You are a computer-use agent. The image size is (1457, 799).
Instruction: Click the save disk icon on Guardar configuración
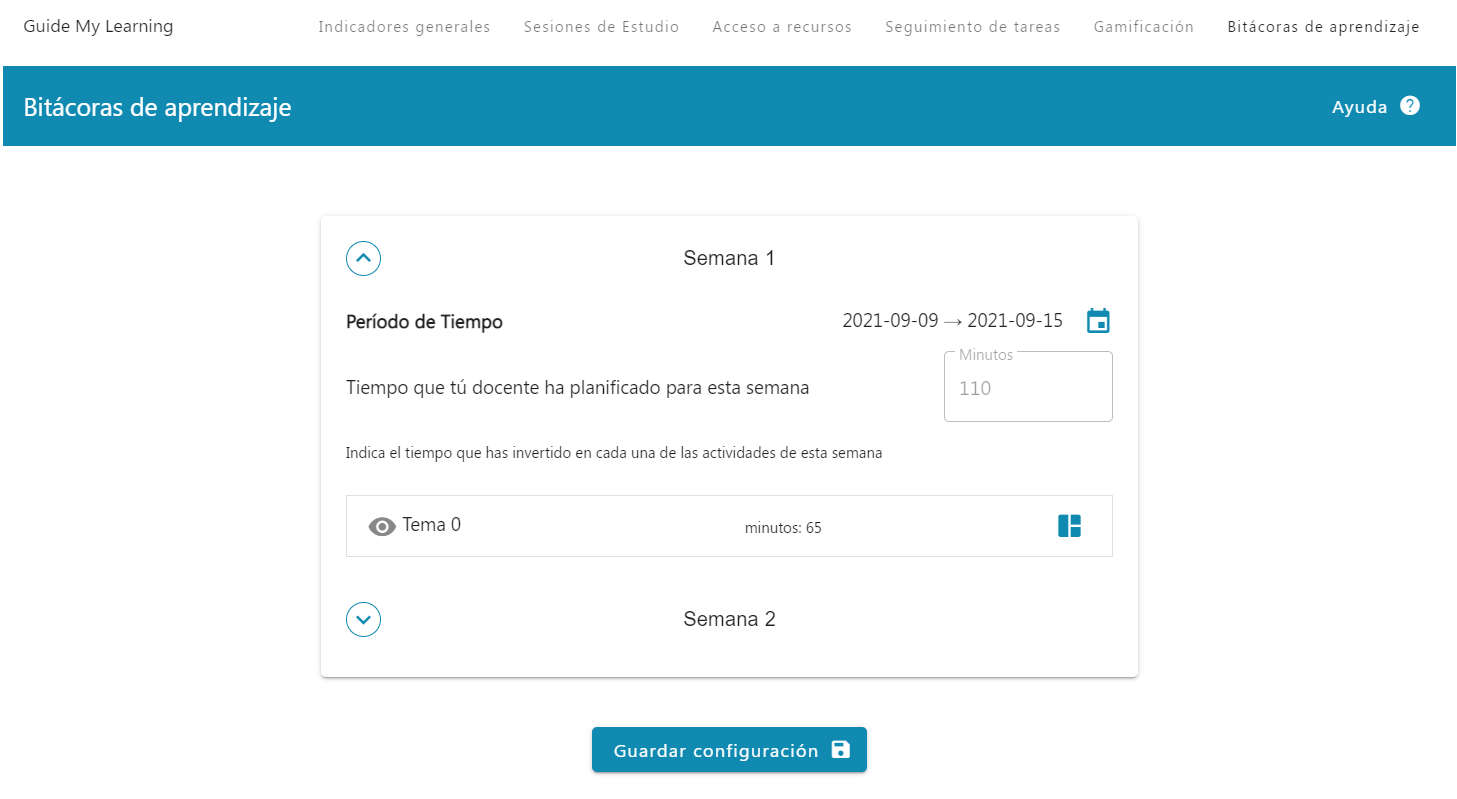(x=841, y=750)
